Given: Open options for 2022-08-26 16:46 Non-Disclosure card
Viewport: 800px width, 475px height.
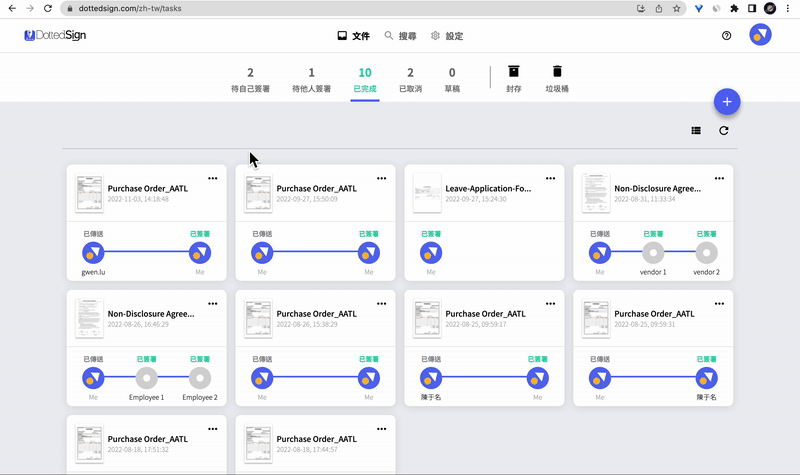Looking at the screenshot, I should click(x=213, y=304).
